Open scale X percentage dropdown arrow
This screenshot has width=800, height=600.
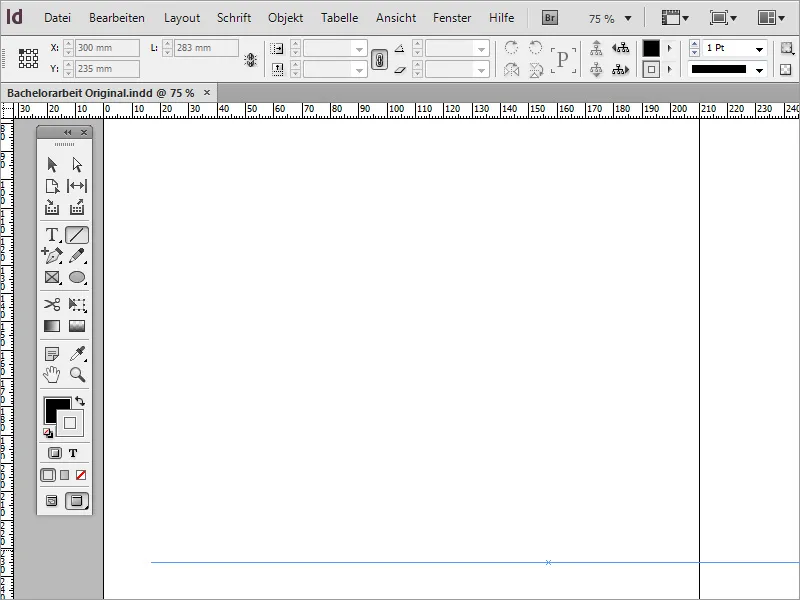[359, 49]
